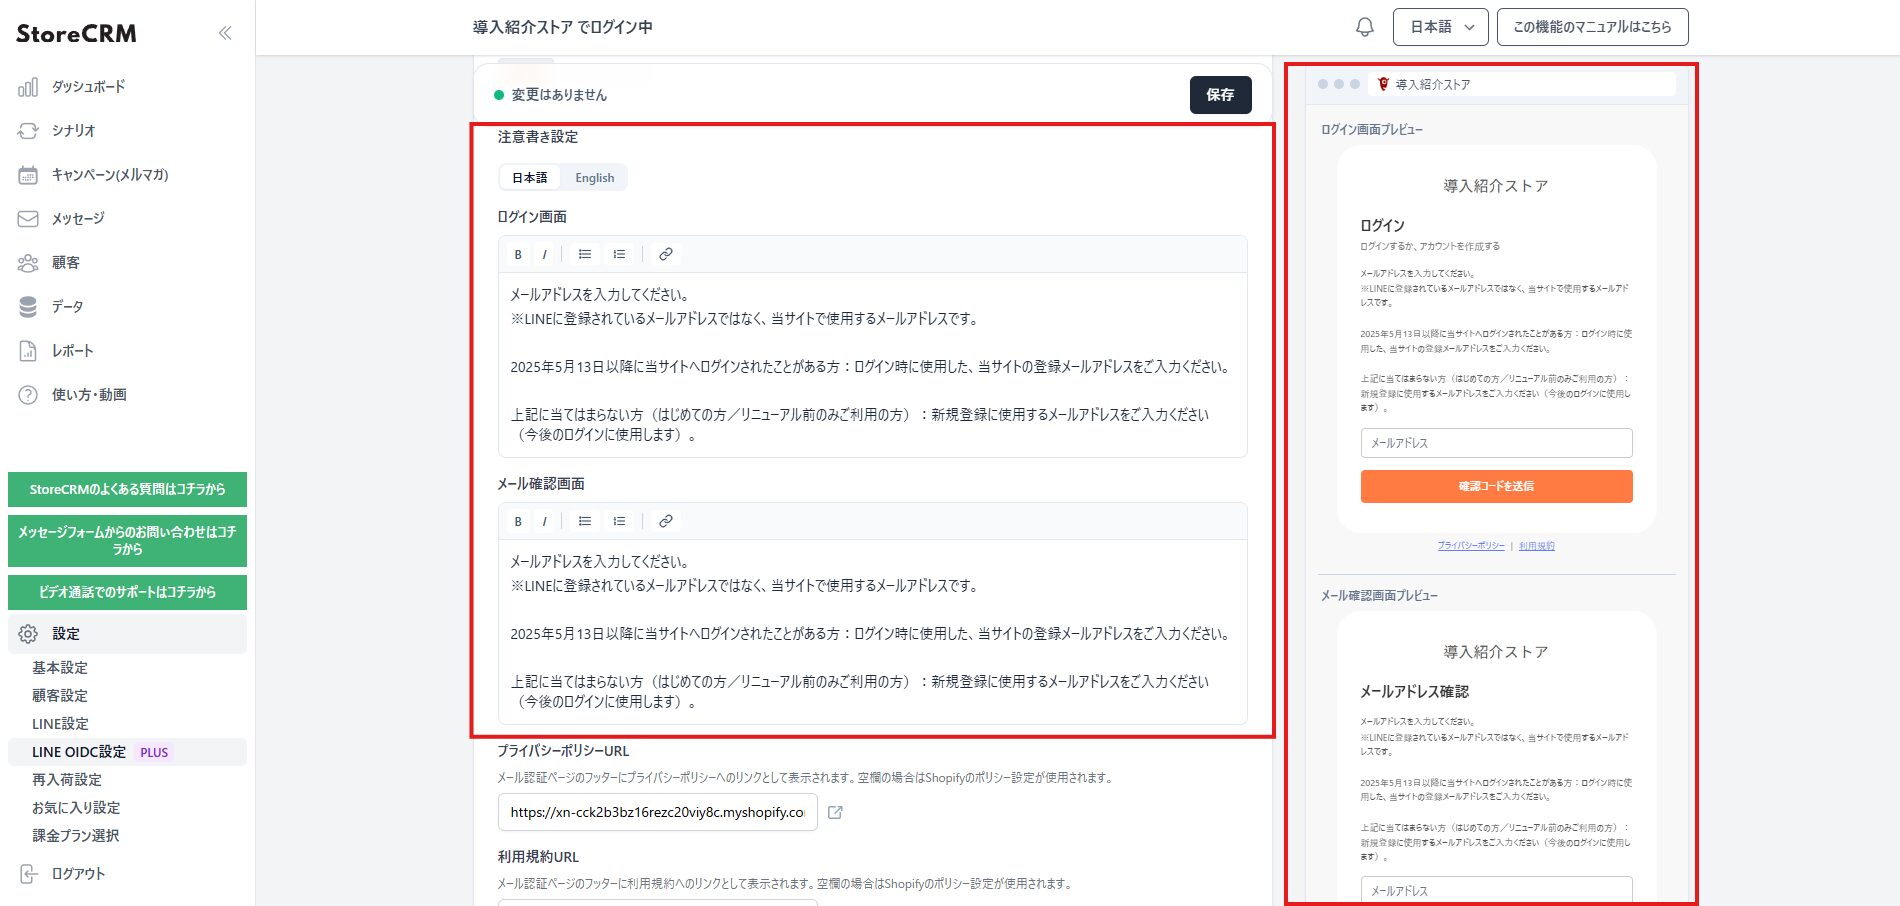Screen dimensions: 1900x906
Task: Collapse the StoreCRM sidebar
Action: pos(225,33)
